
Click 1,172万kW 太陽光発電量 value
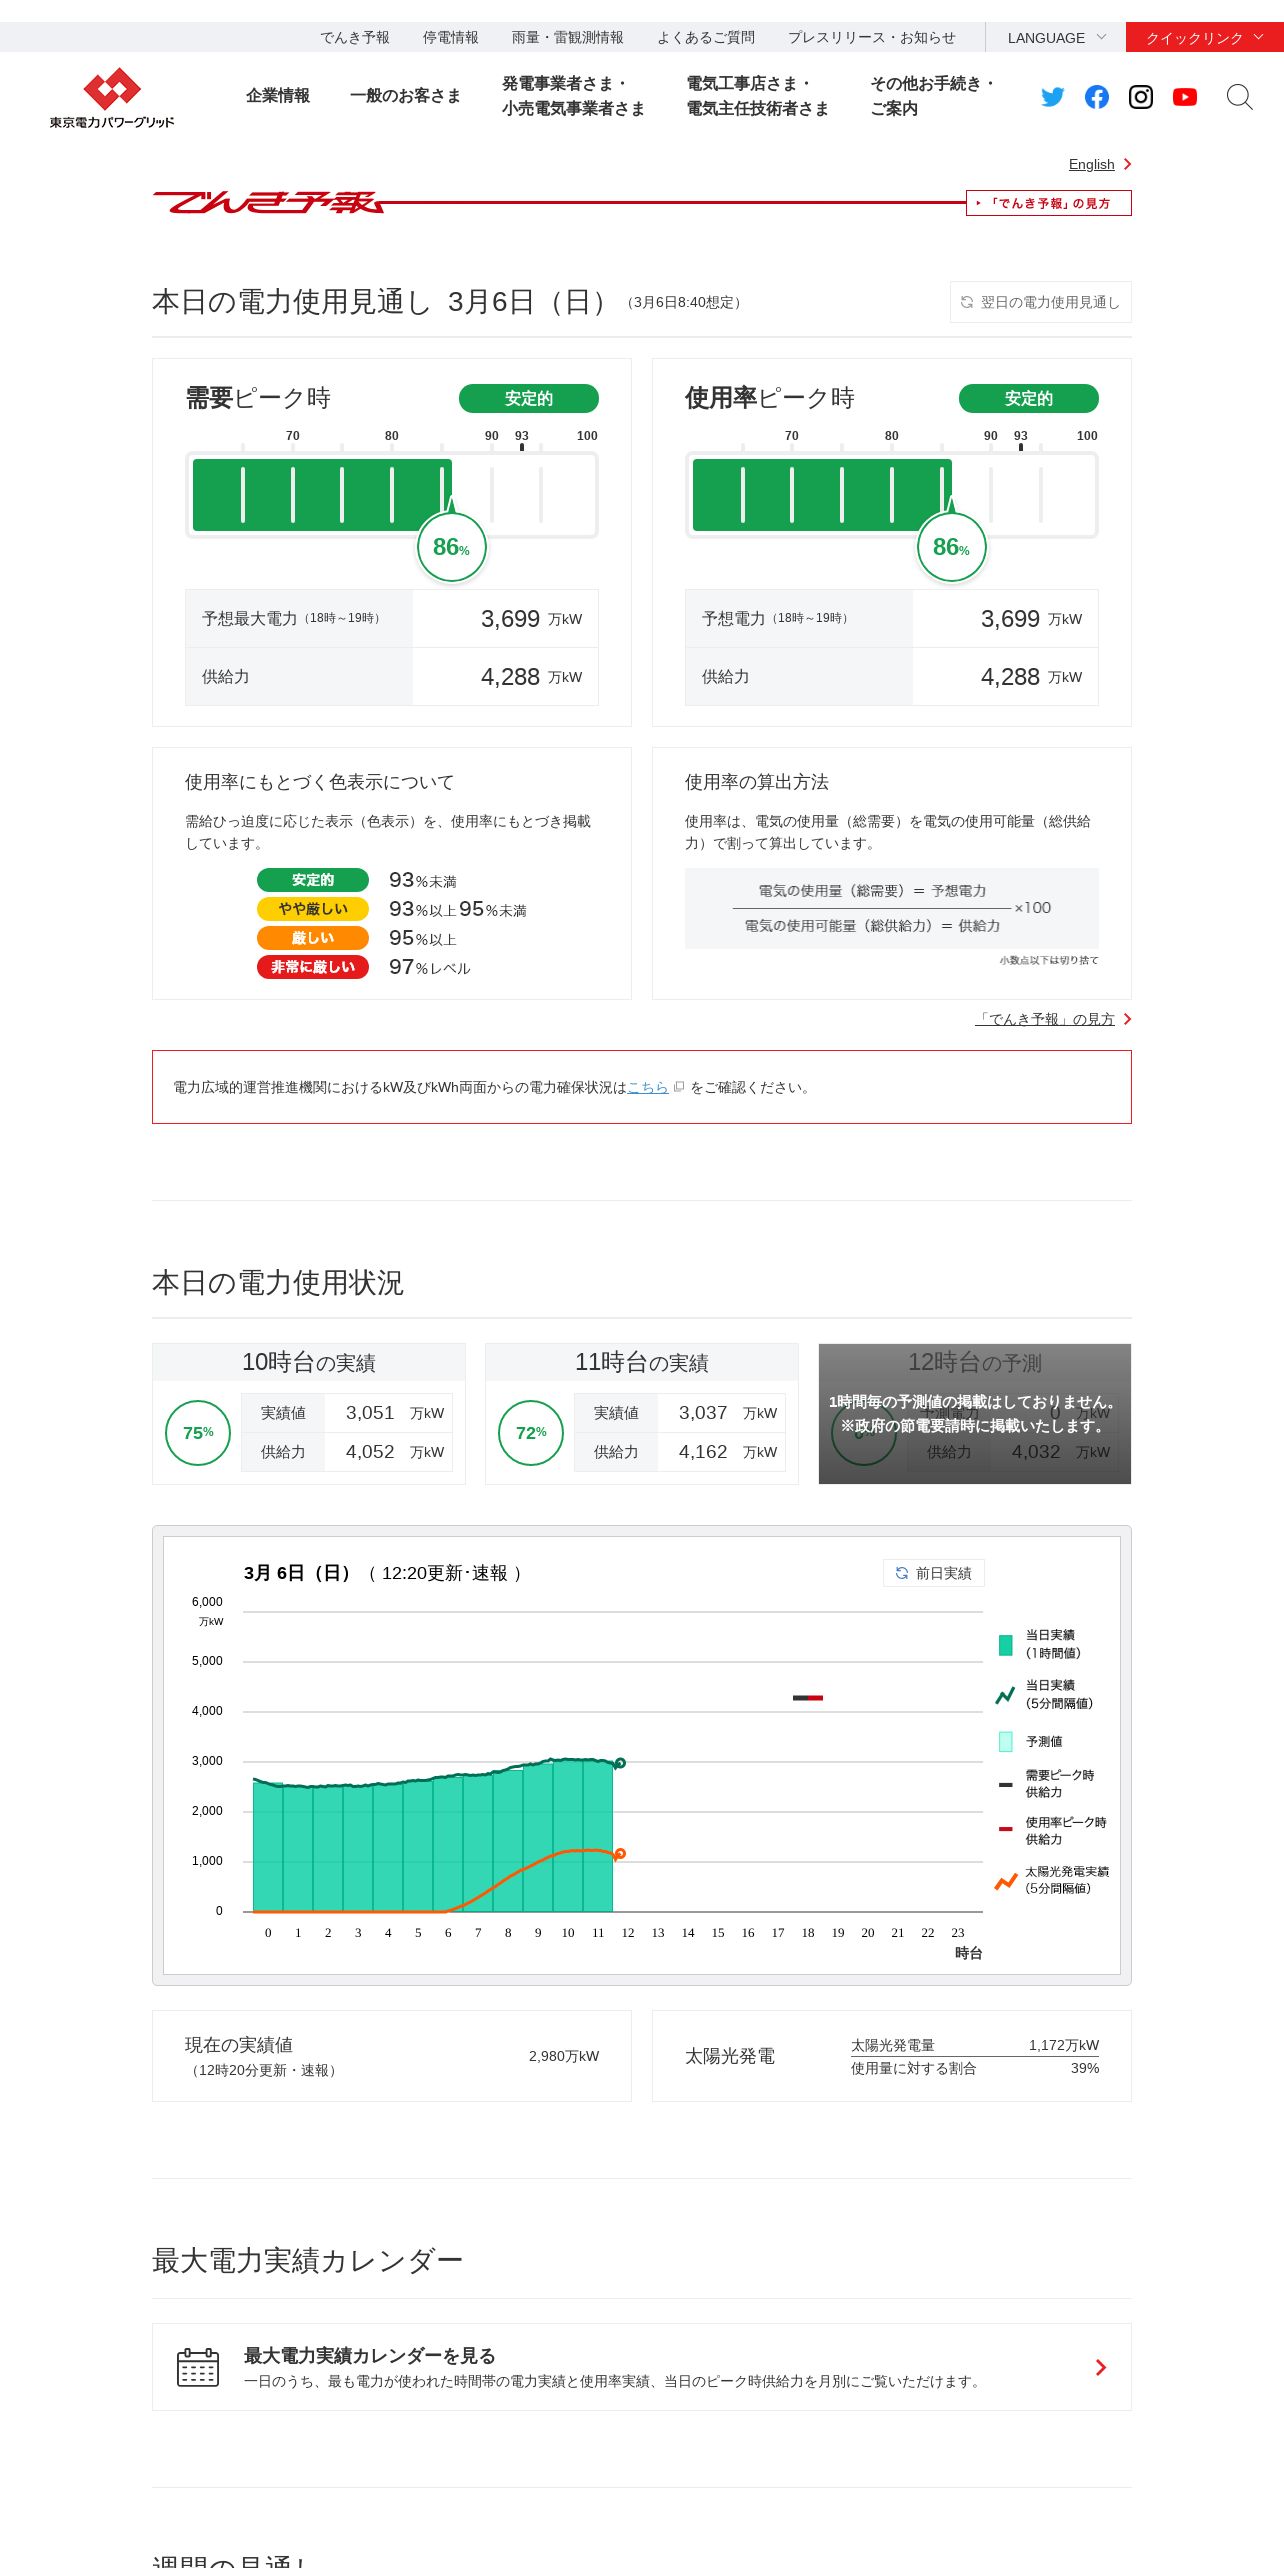(1064, 2045)
